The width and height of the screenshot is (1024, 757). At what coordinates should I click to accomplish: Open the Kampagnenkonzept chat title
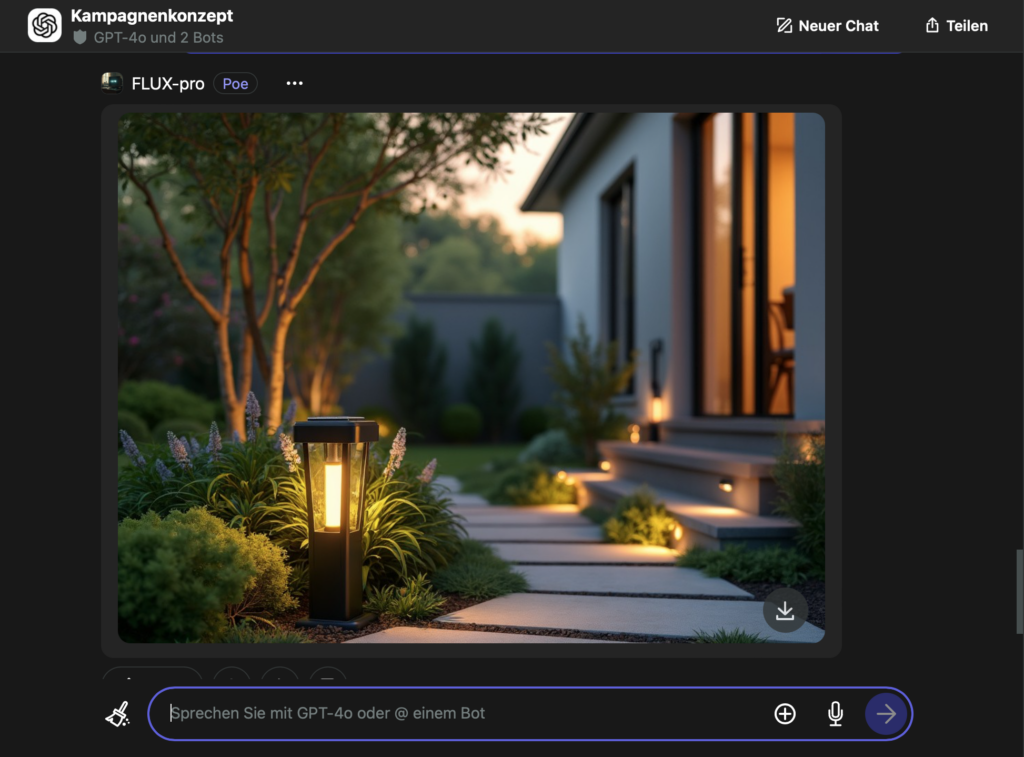[x=152, y=16]
